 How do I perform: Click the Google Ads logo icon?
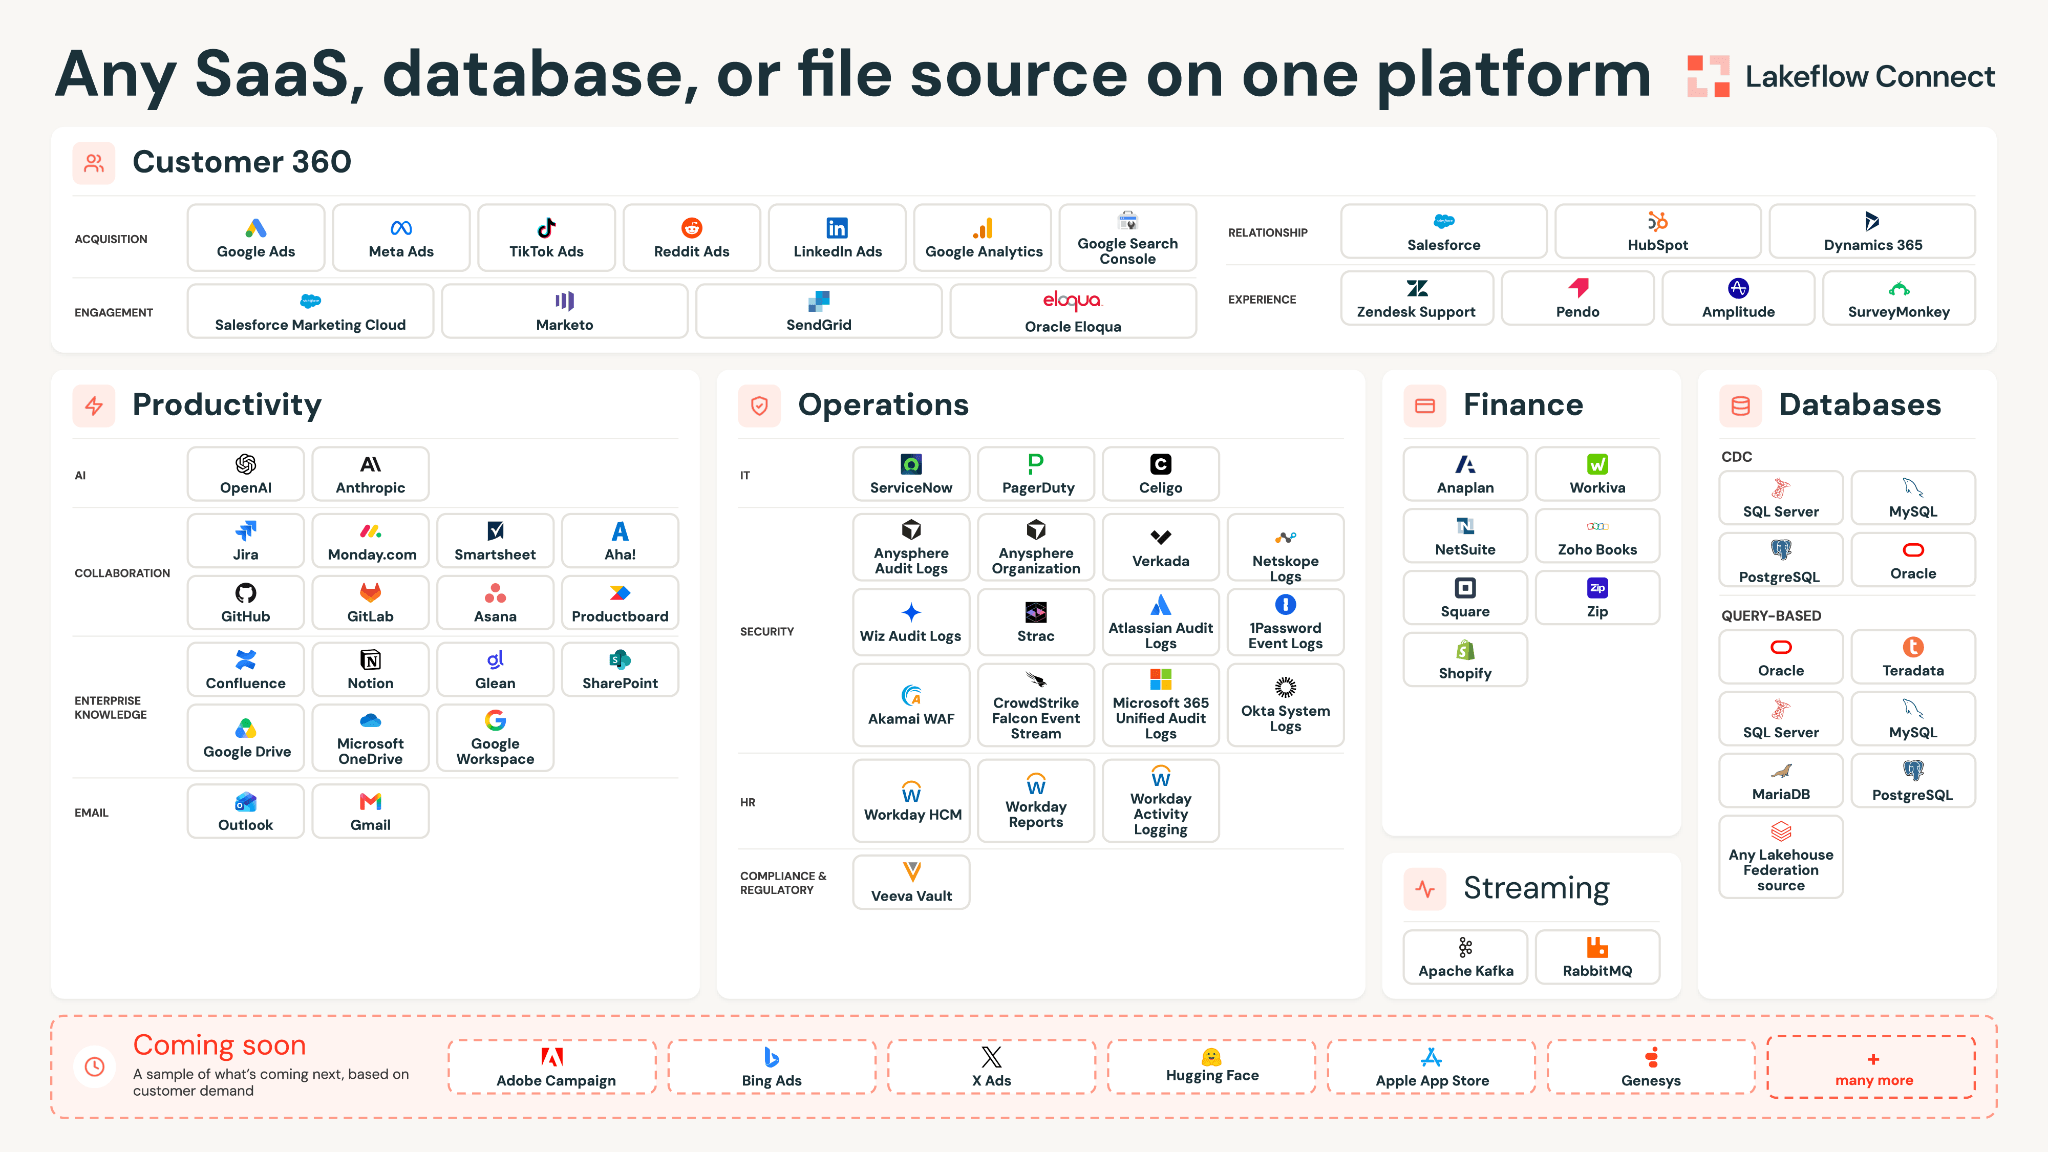point(256,228)
